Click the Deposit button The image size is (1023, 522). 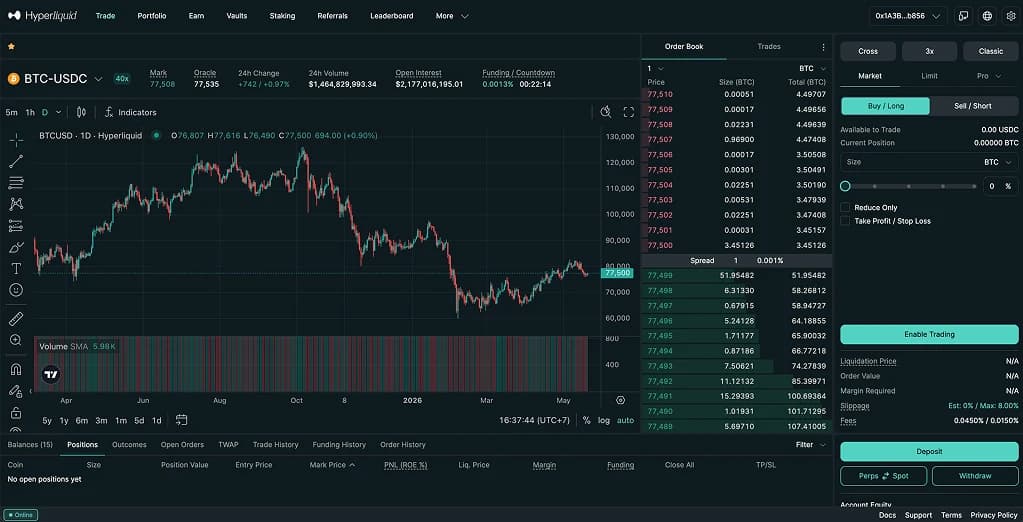click(929, 452)
